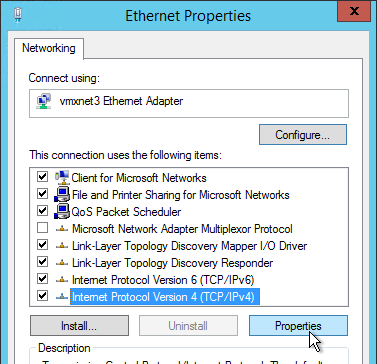Image resolution: width=377 pixels, height=364 pixels.
Task: Open Properties for the selected item
Action: [298, 326]
